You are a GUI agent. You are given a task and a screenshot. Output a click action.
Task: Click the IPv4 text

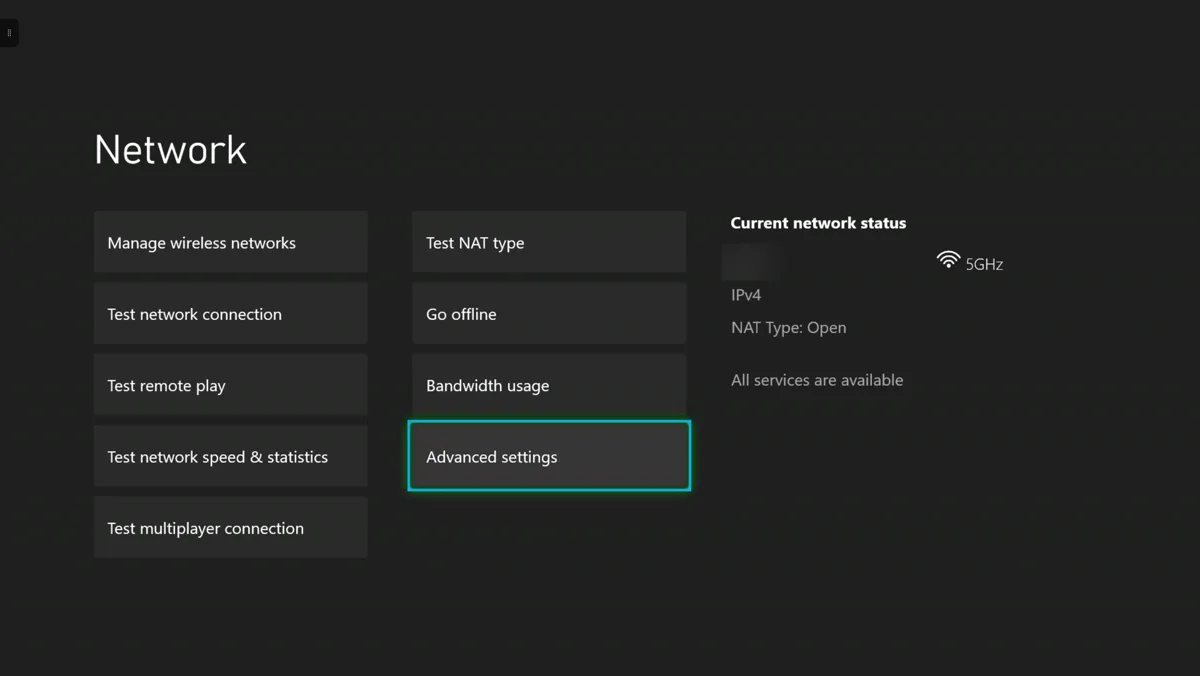[746, 295]
